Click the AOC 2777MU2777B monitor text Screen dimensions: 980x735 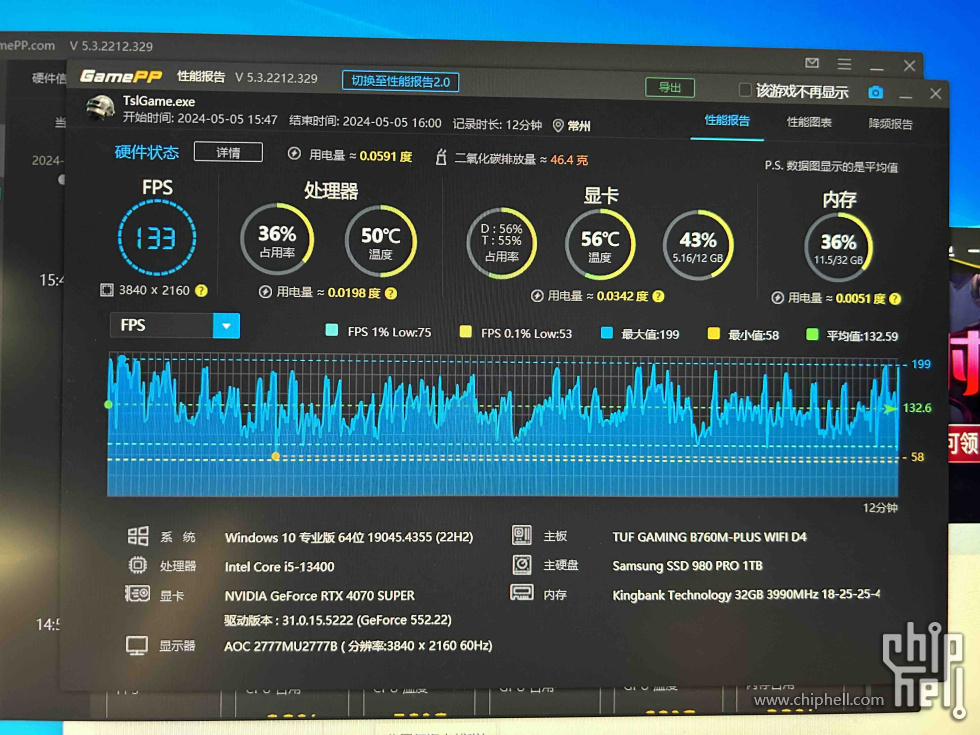pos(358,646)
